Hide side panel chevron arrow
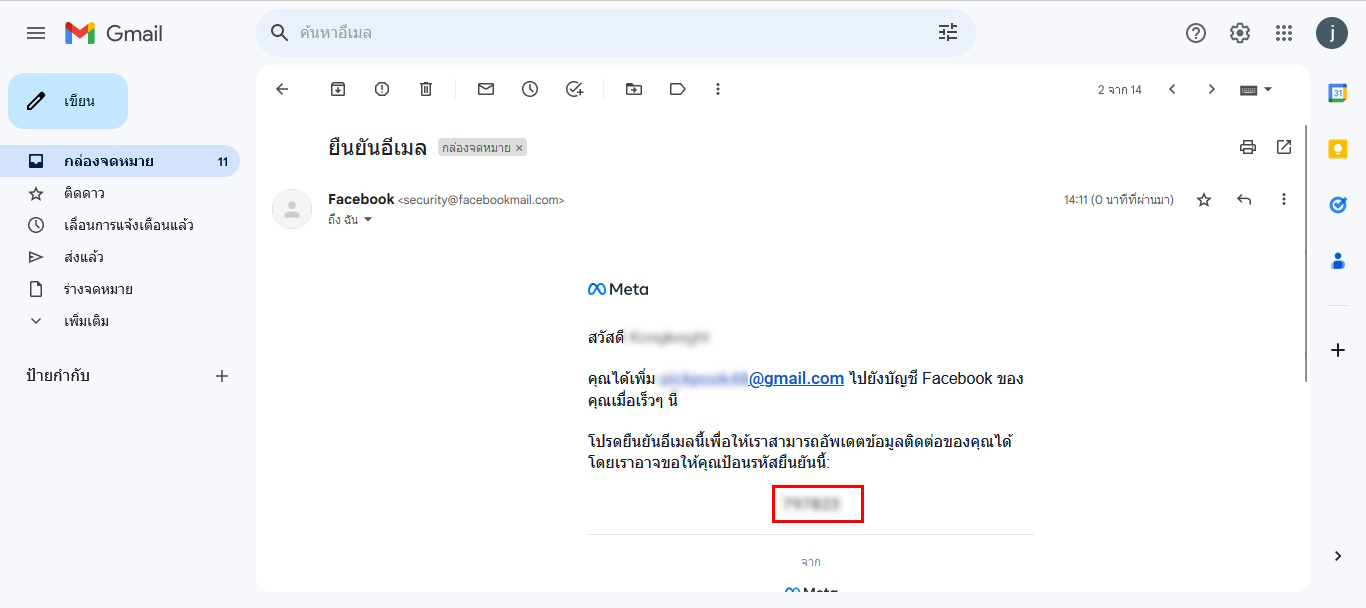 click(1338, 556)
